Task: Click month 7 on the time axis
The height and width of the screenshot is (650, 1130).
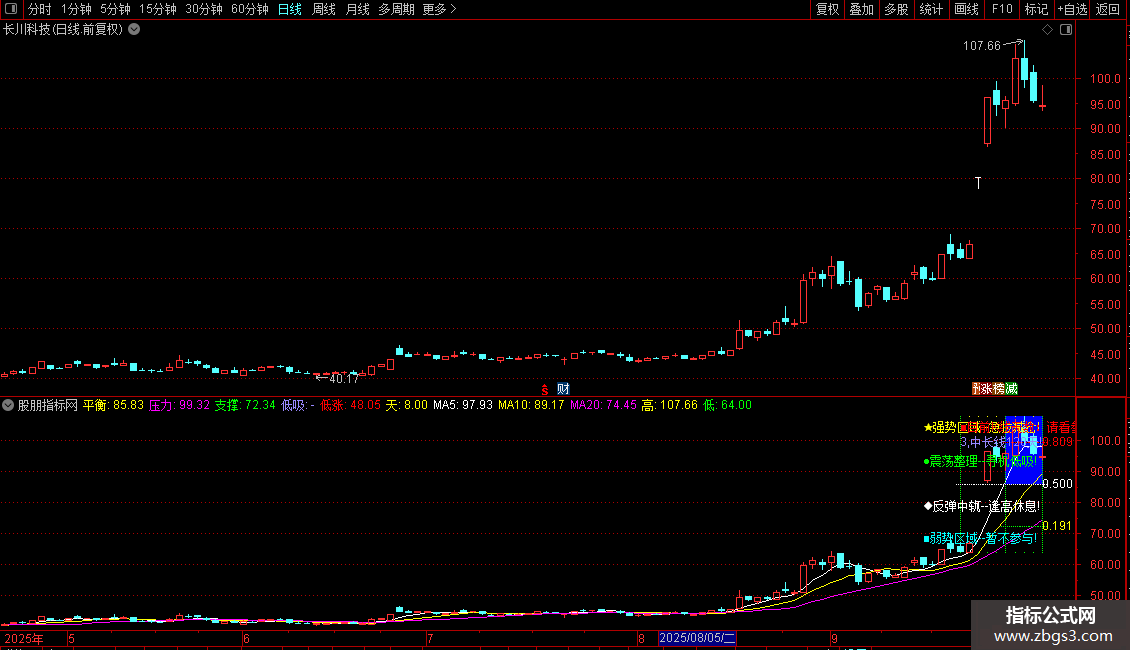Action: [430, 638]
